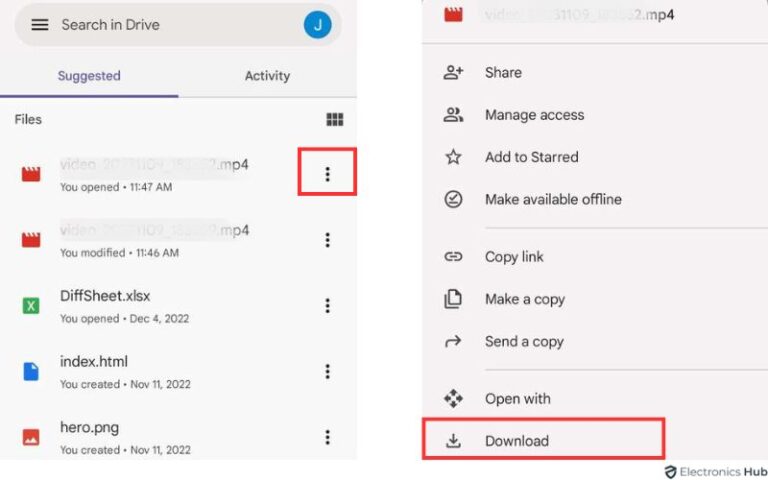Click the offline checkmark circle icon
Image resolution: width=768 pixels, height=480 pixels.
453,199
